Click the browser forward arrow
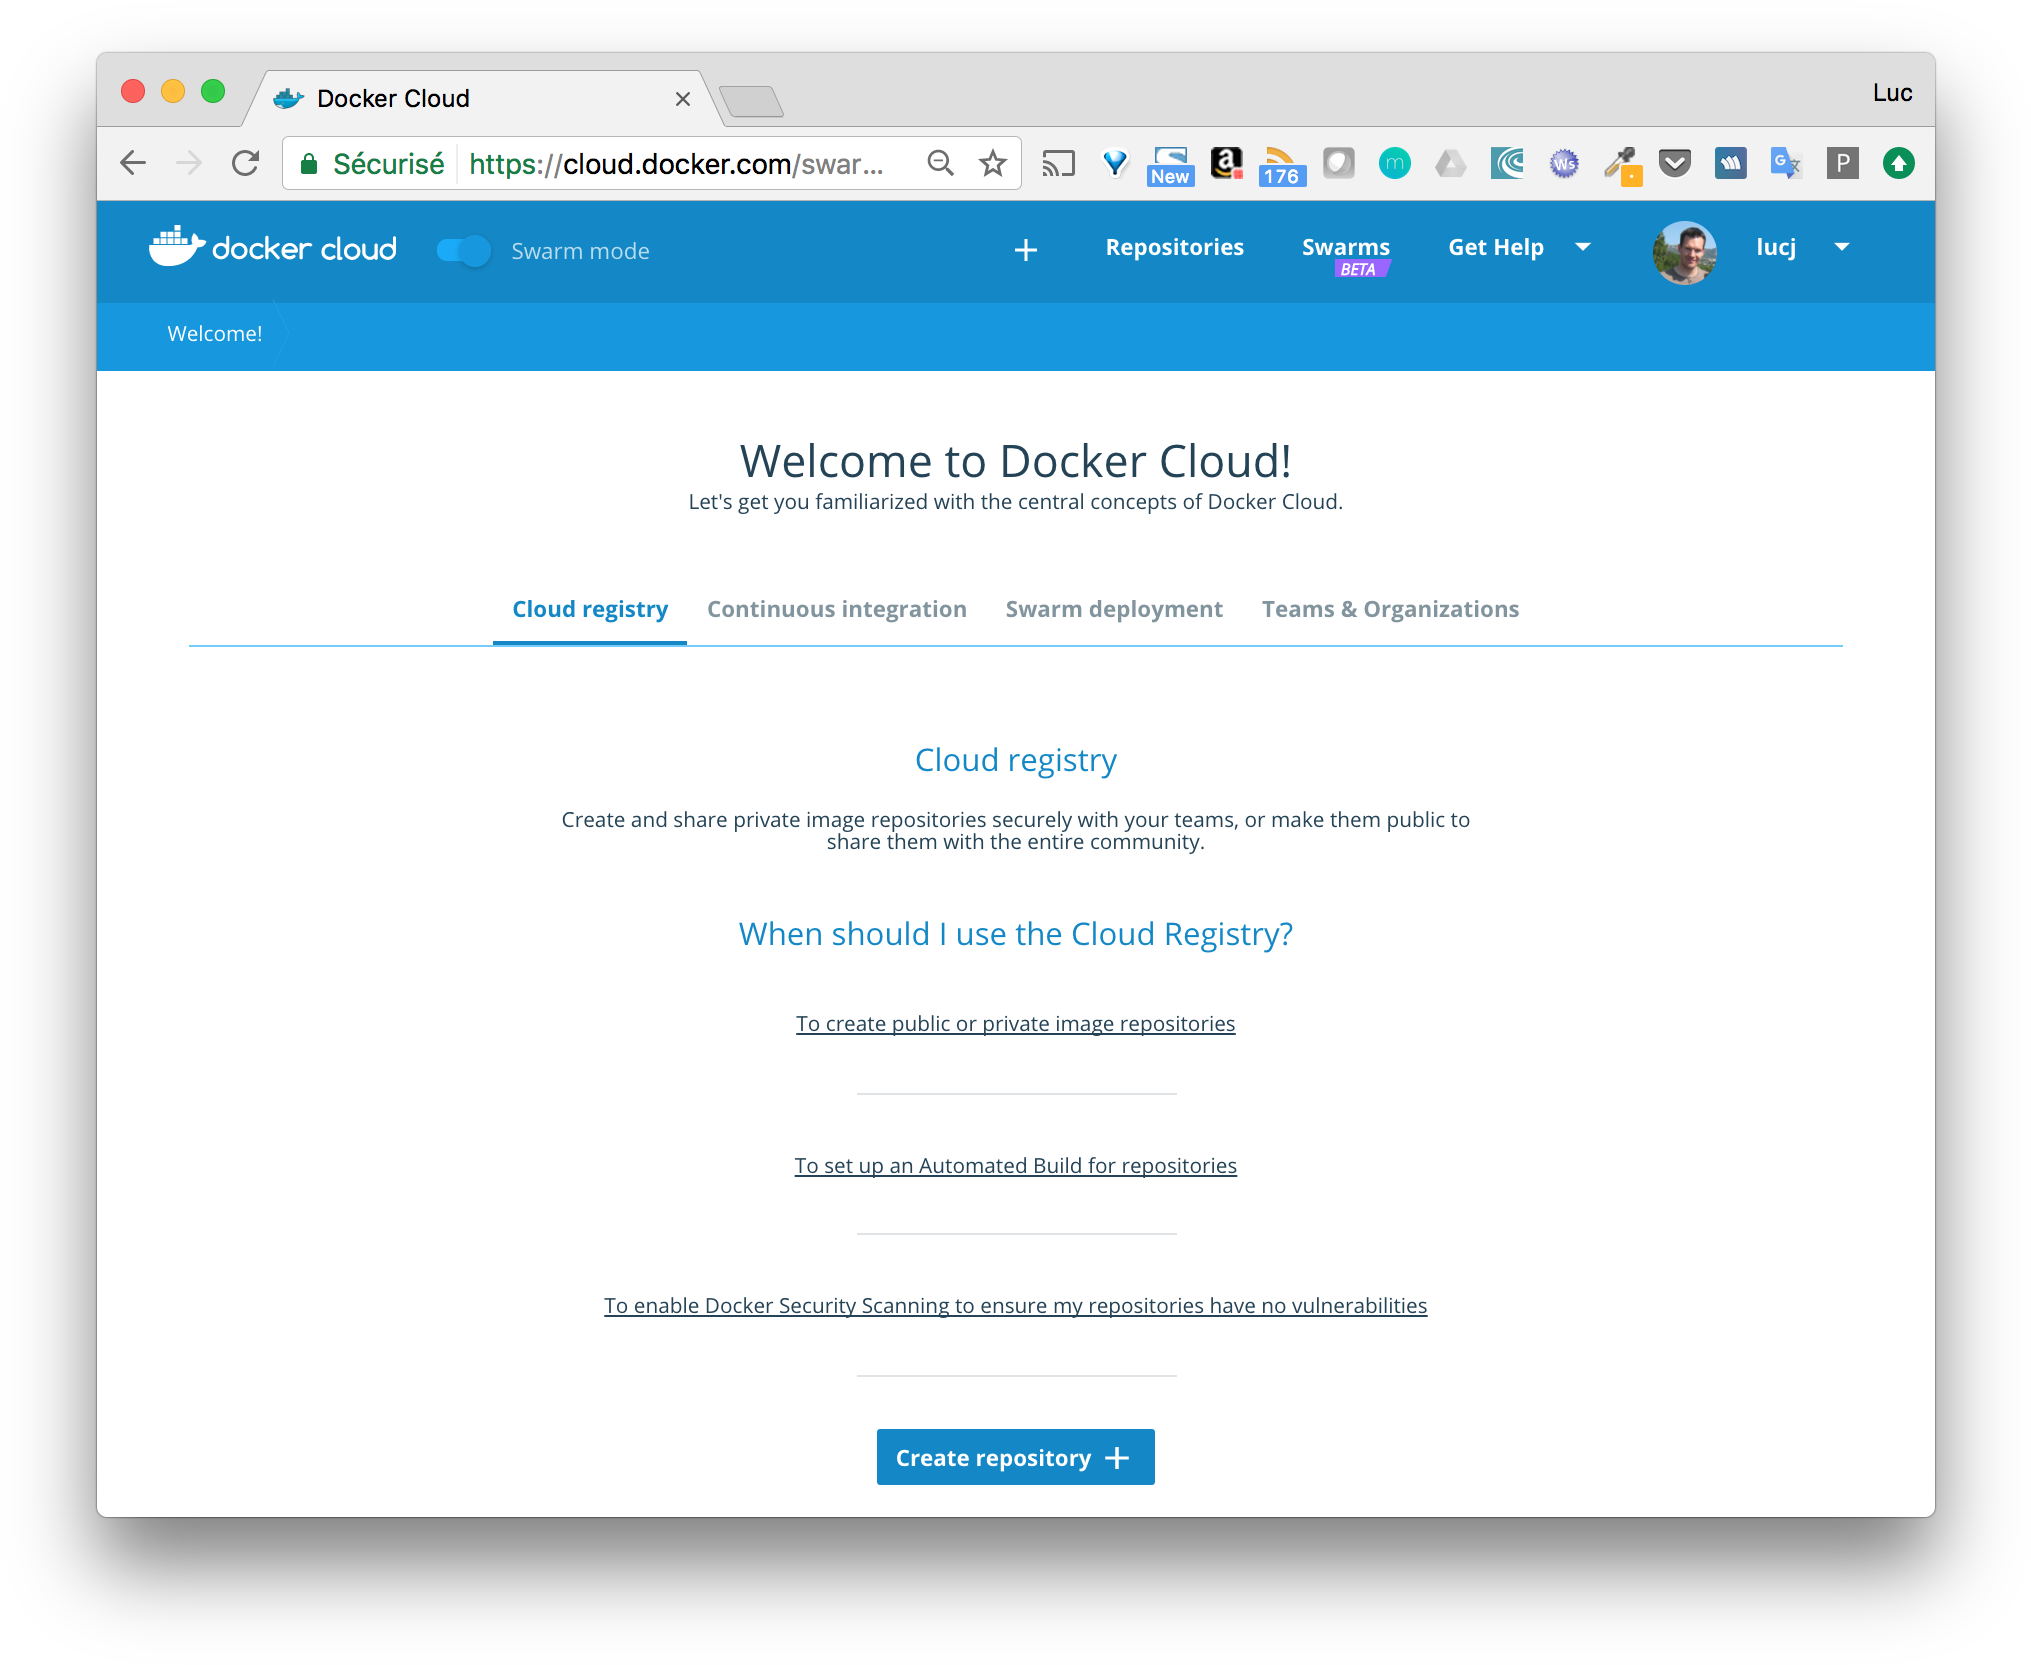Image resolution: width=2031 pixels, height=1665 pixels. 188,163
